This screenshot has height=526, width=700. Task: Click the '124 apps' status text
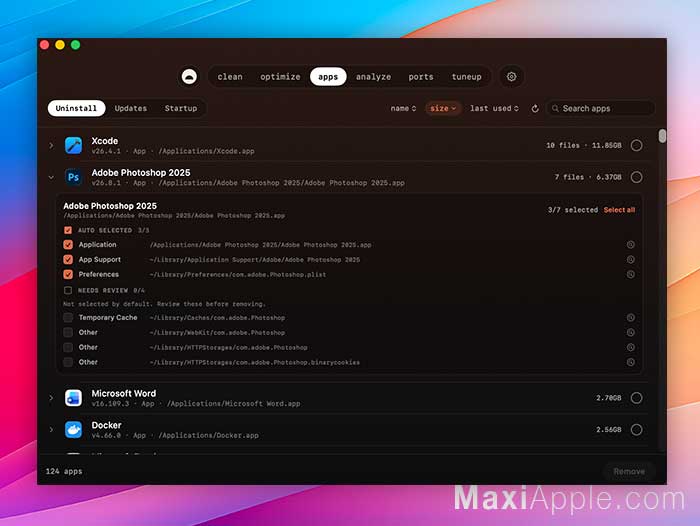[64, 472]
